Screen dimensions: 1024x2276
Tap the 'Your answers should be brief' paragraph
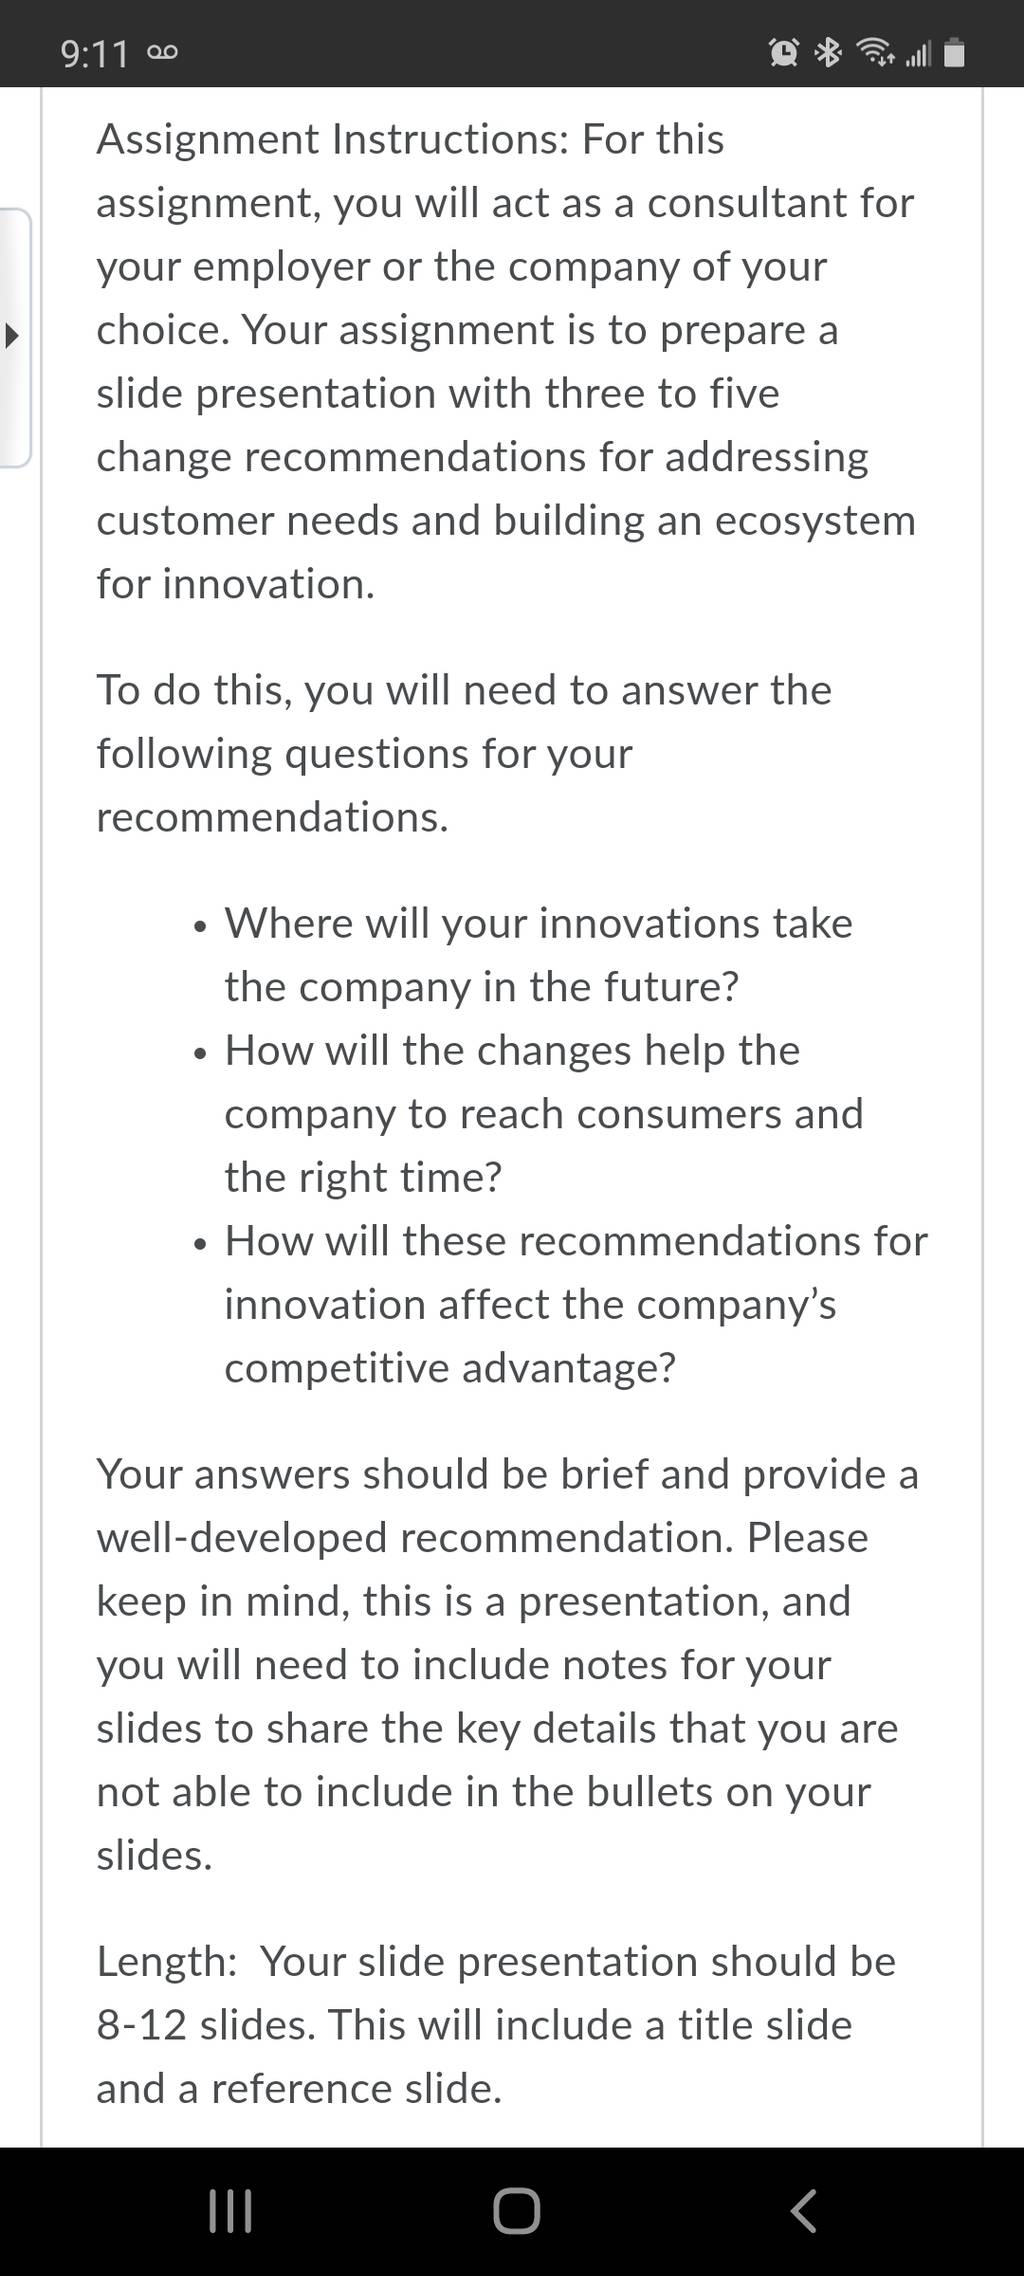507,1664
